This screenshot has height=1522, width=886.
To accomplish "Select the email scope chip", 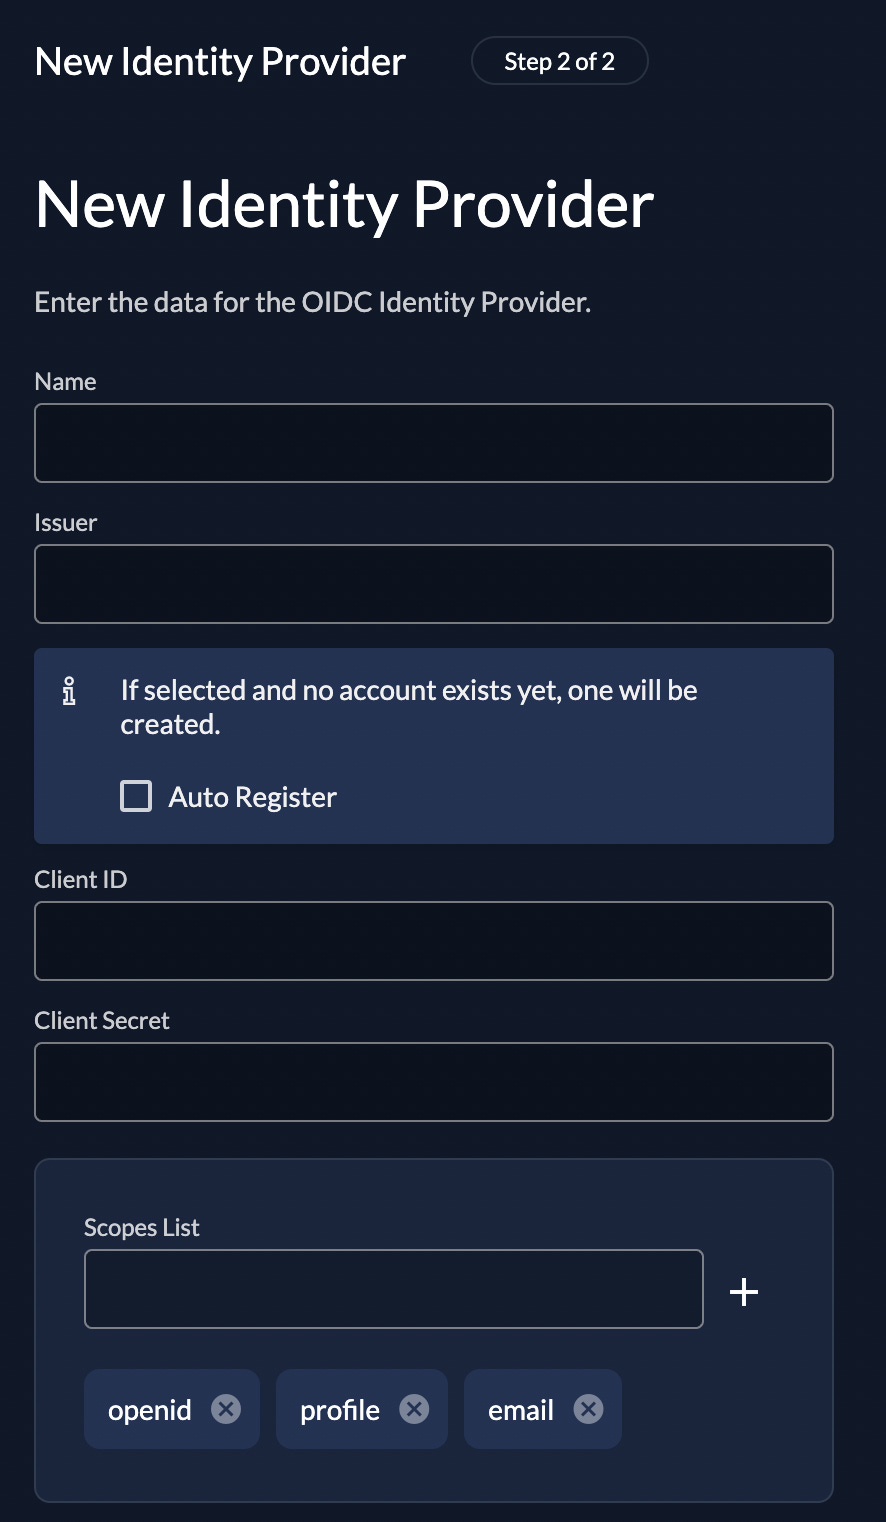I will pos(521,1409).
